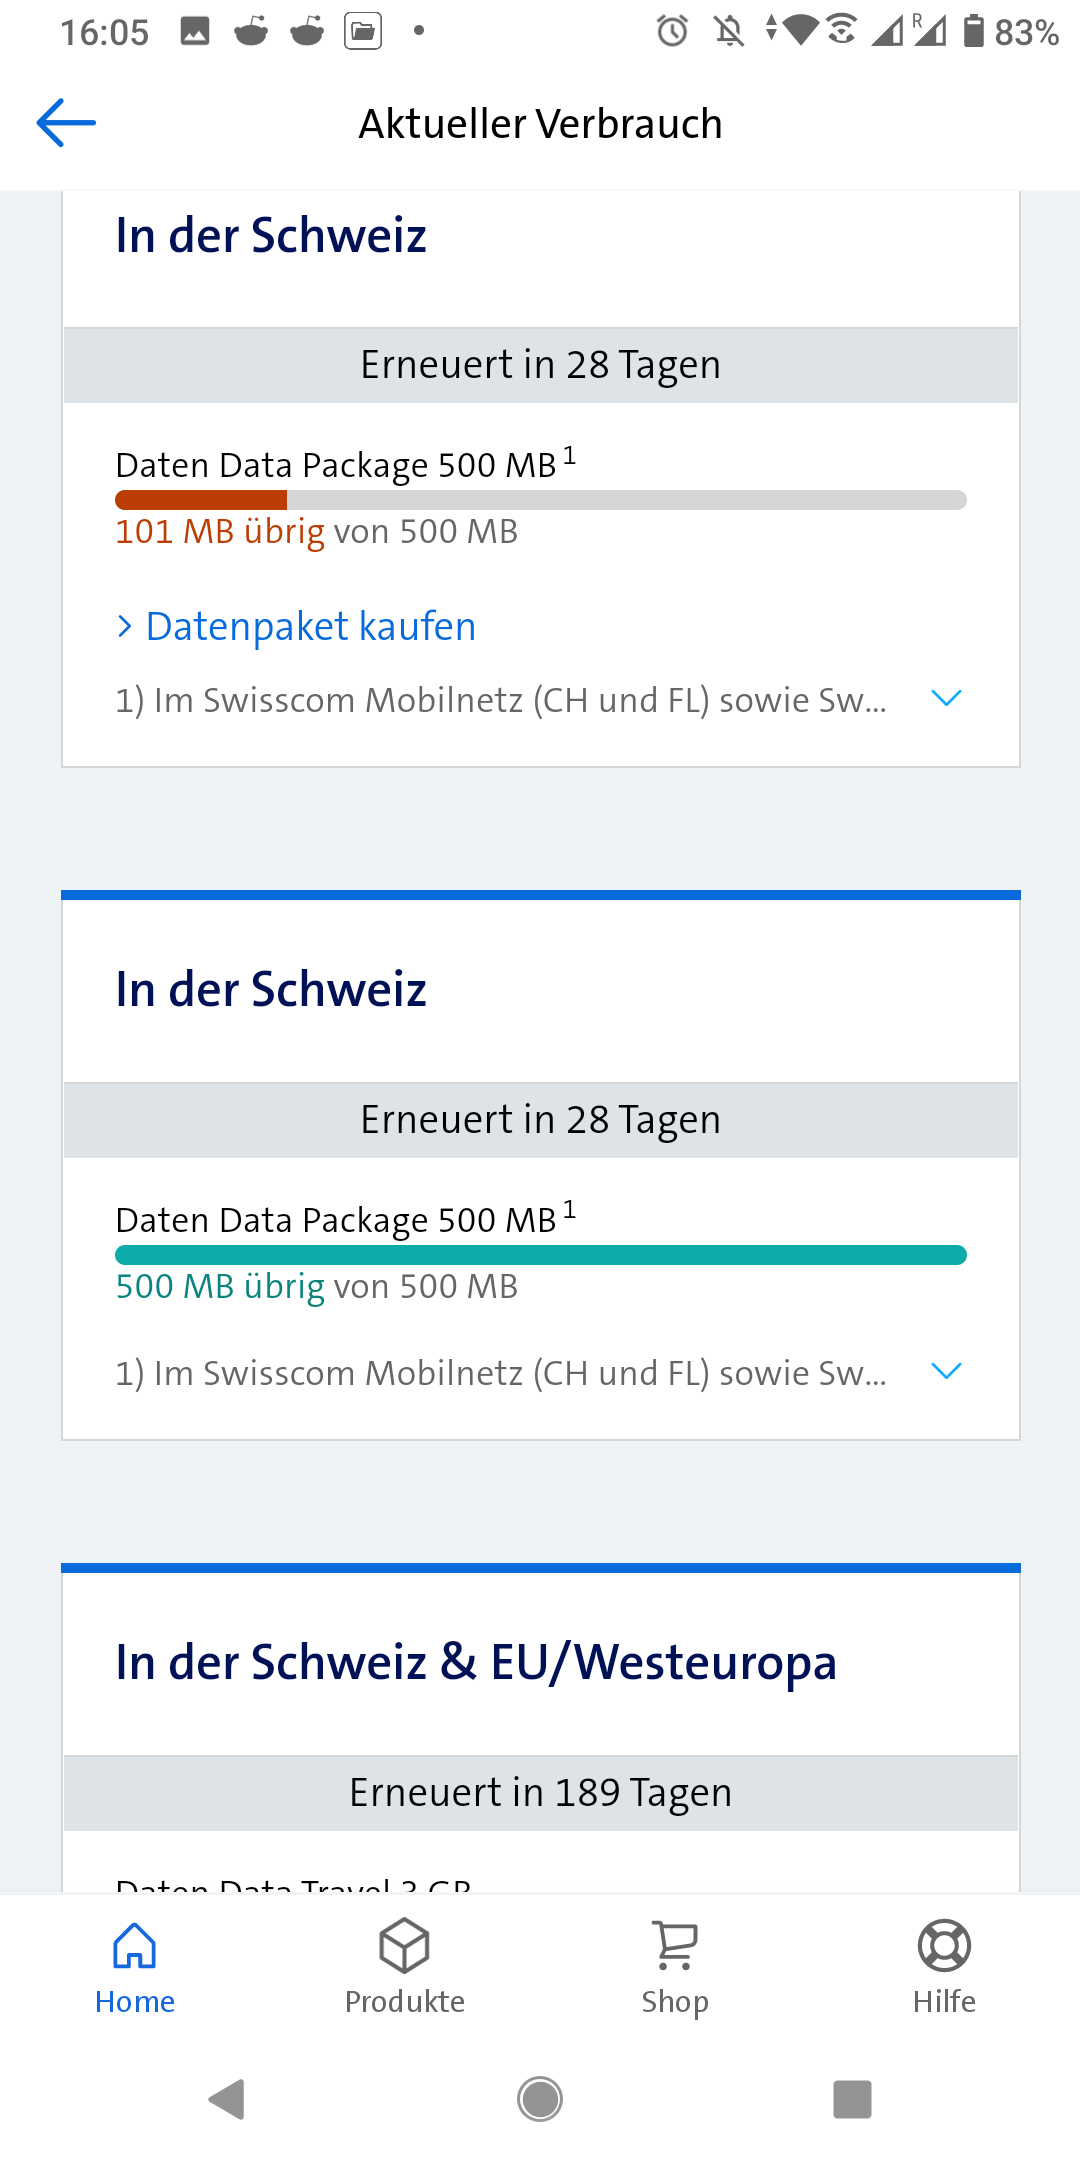Tap the back arrow in the header
This screenshot has height=2160, width=1080.
point(66,123)
